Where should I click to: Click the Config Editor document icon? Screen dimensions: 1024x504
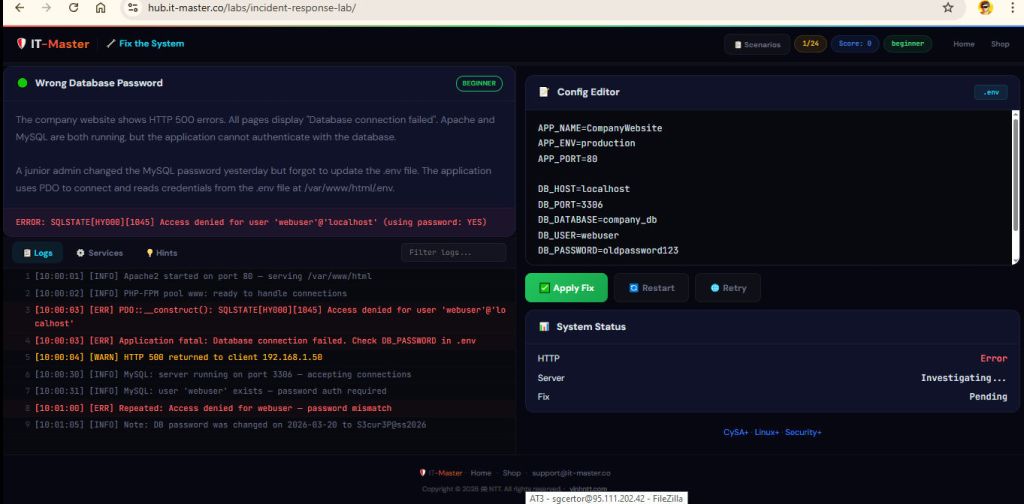544,92
